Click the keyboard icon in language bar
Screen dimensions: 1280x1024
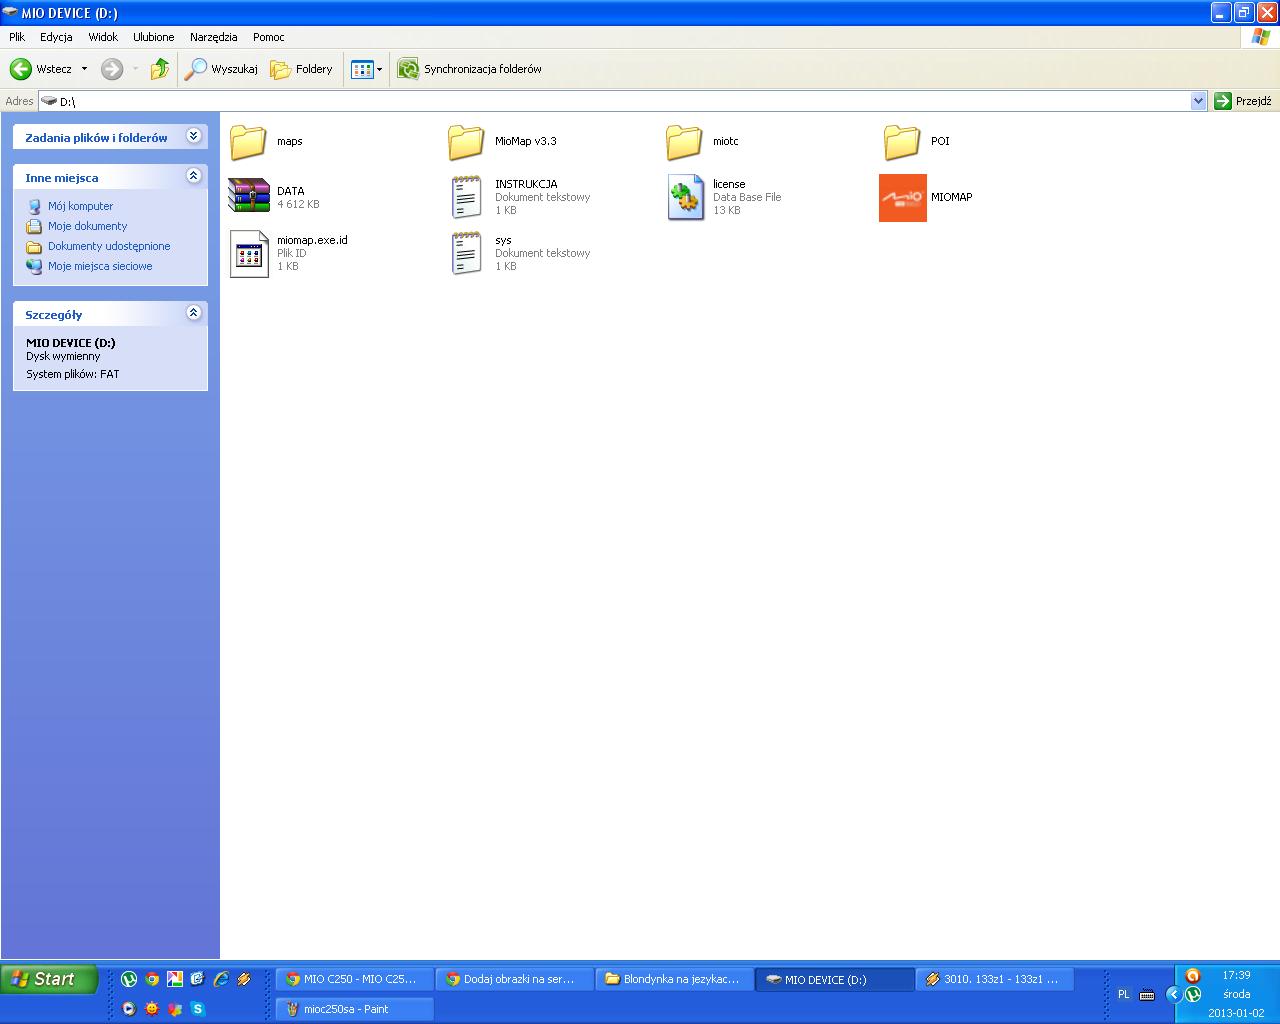1147,995
